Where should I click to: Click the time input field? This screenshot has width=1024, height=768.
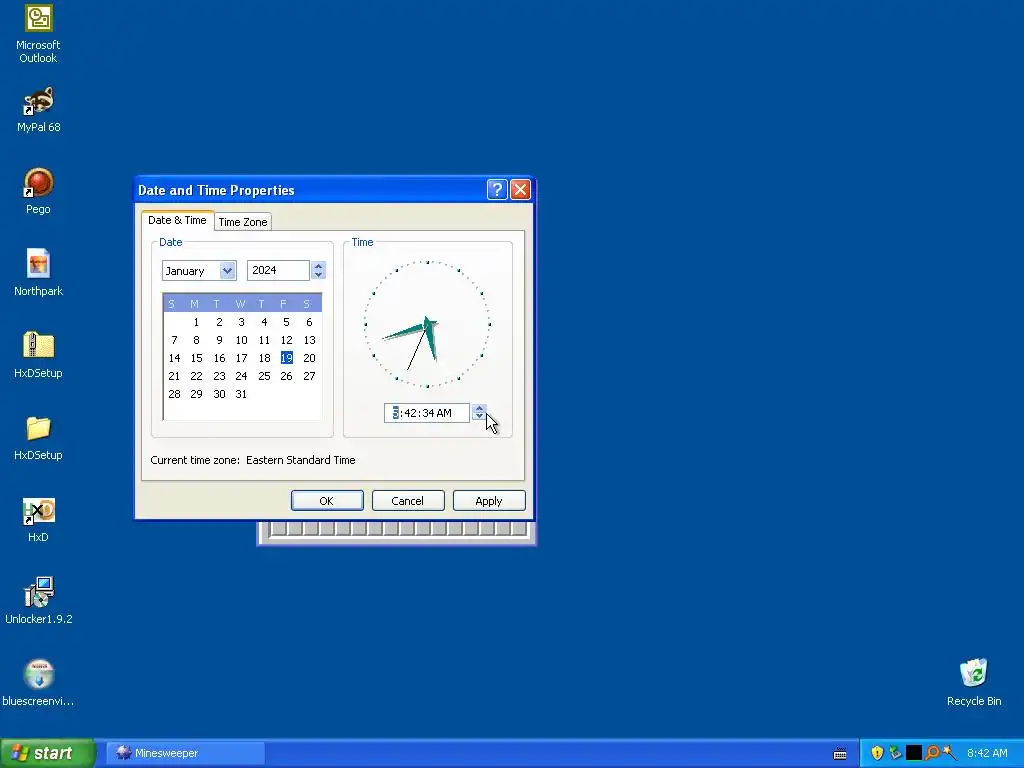pos(426,413)
